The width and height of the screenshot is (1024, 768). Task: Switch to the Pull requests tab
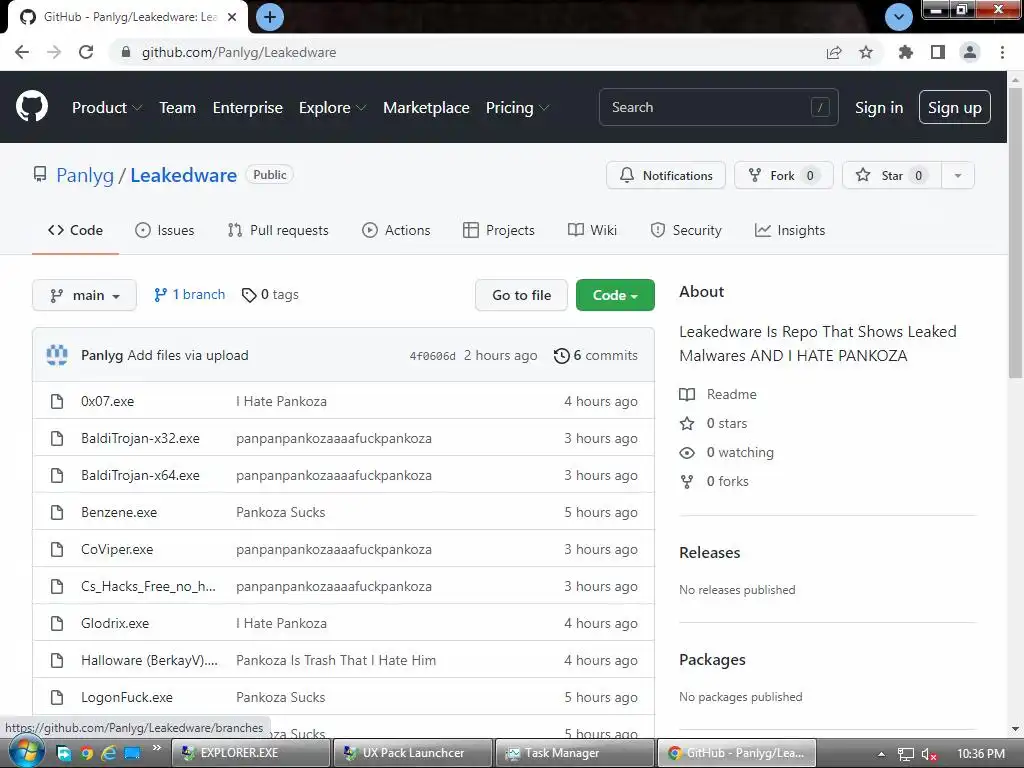pyautogui.click(x=278, y=230)
